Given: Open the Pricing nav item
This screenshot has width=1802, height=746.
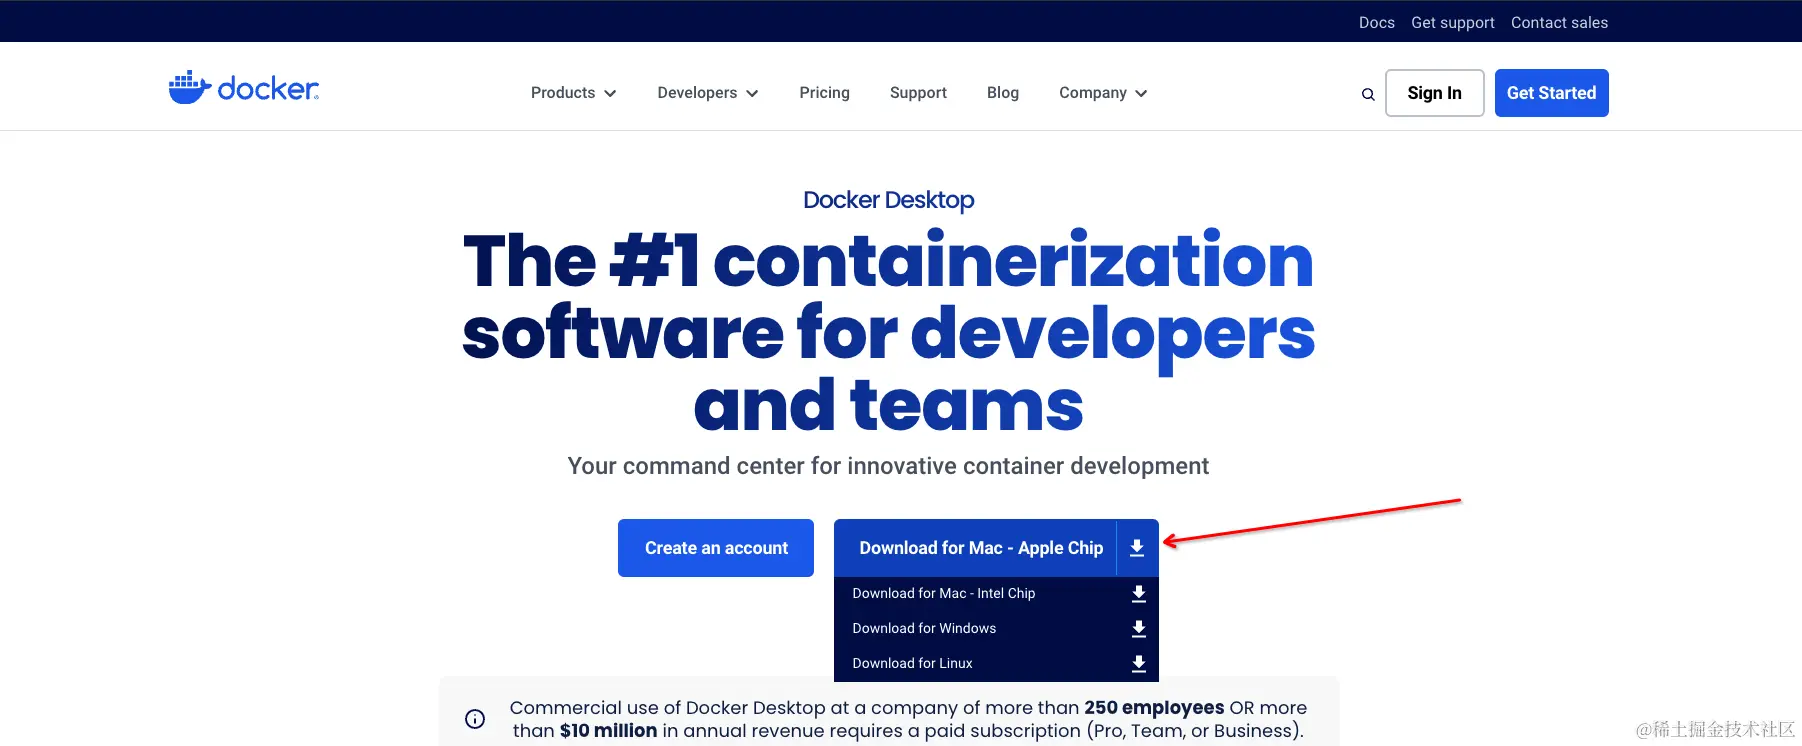Looking at the screenshot, I should pos(824,93).
